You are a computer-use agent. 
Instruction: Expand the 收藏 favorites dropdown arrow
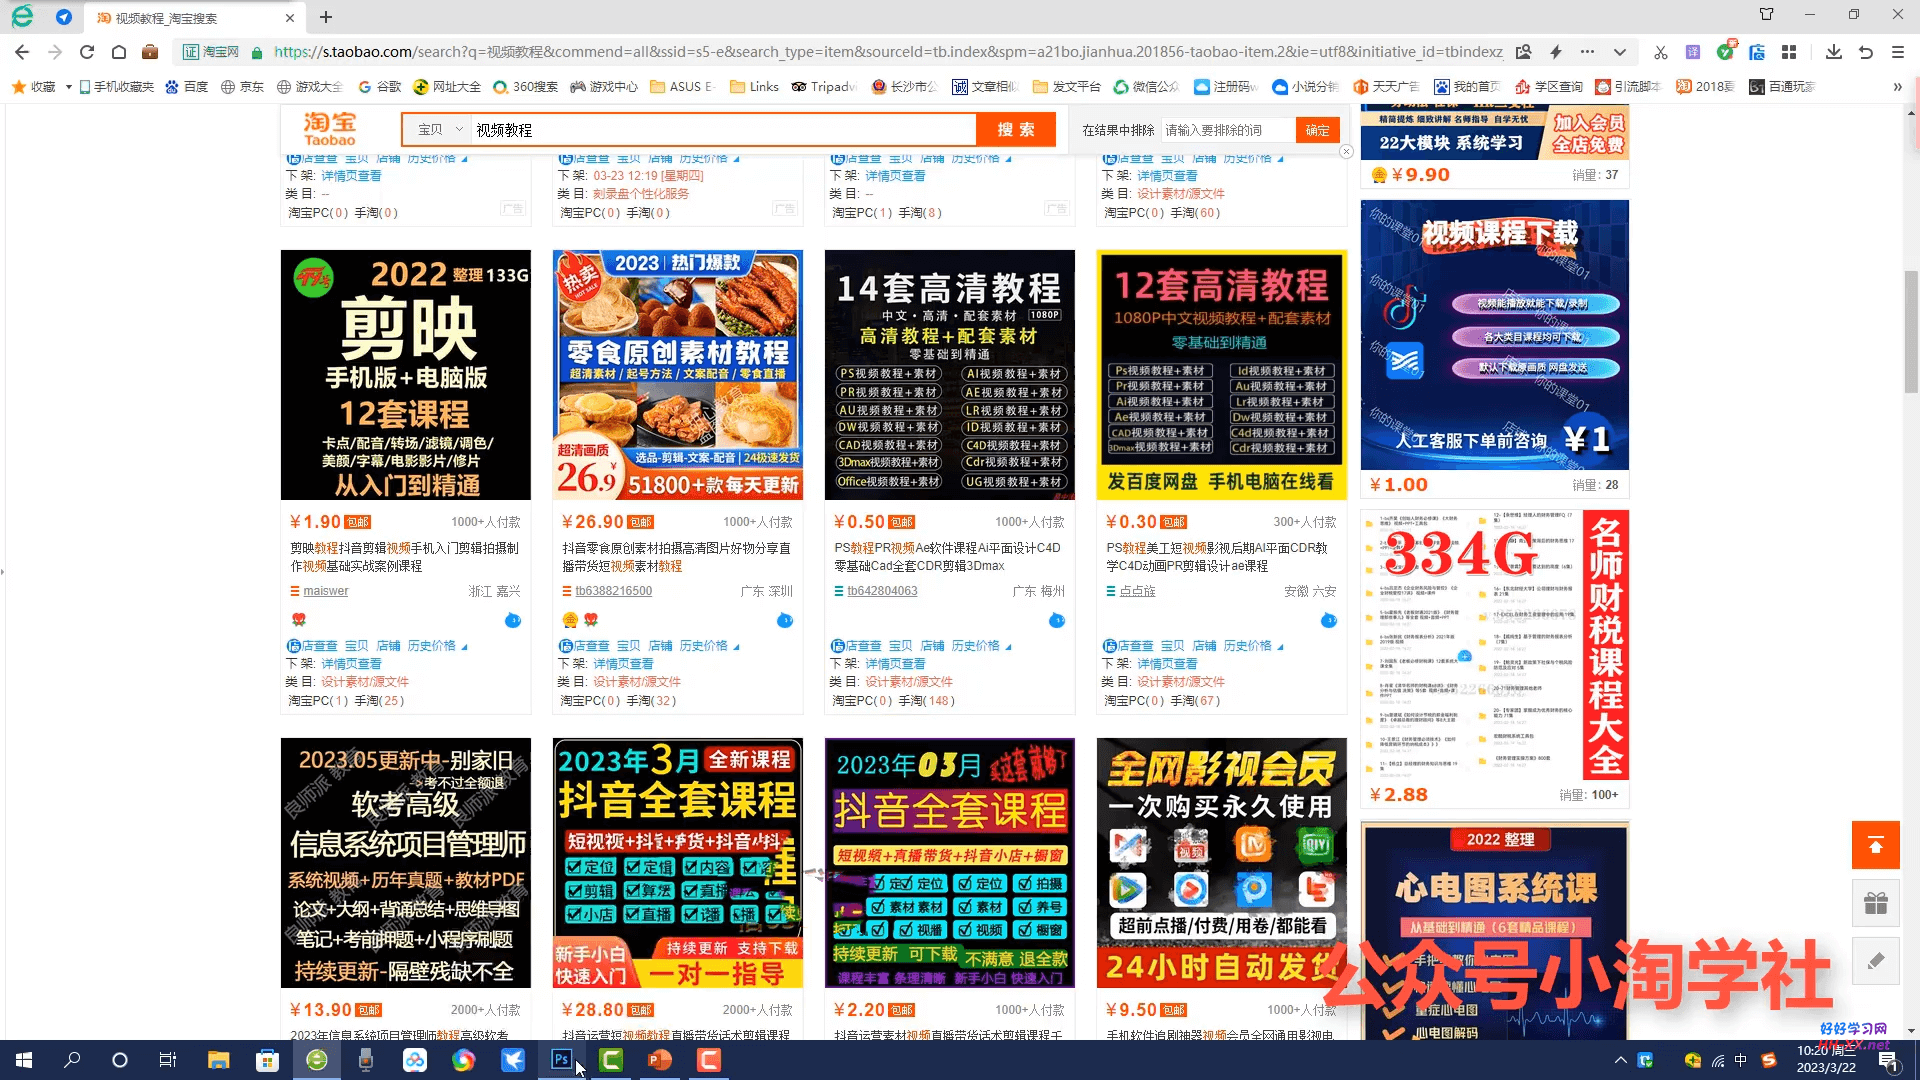[68, 87]
